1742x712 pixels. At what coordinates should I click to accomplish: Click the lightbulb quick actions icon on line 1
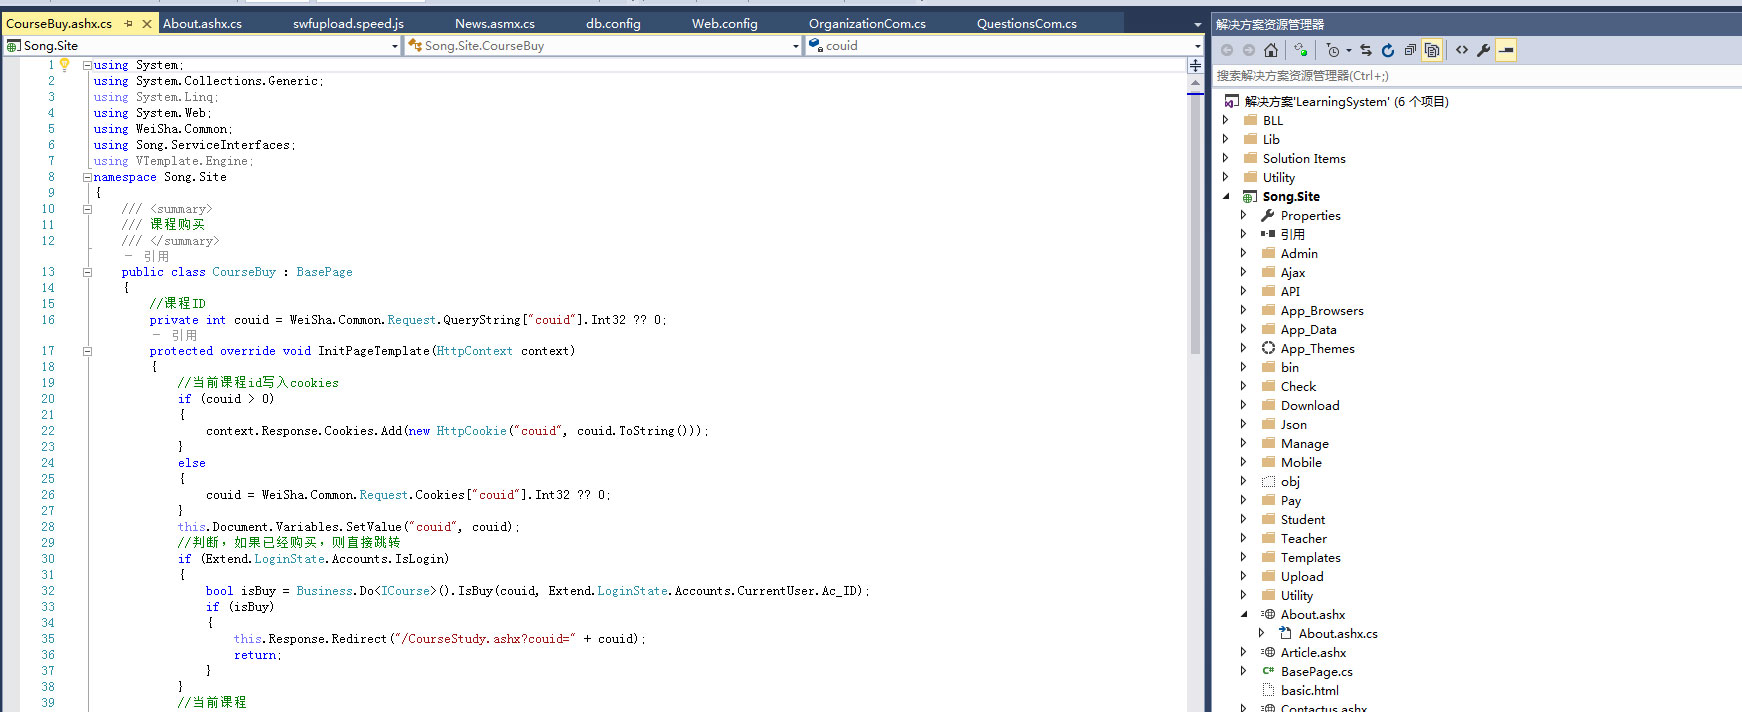pyautogui.click(x=65, y=65)
